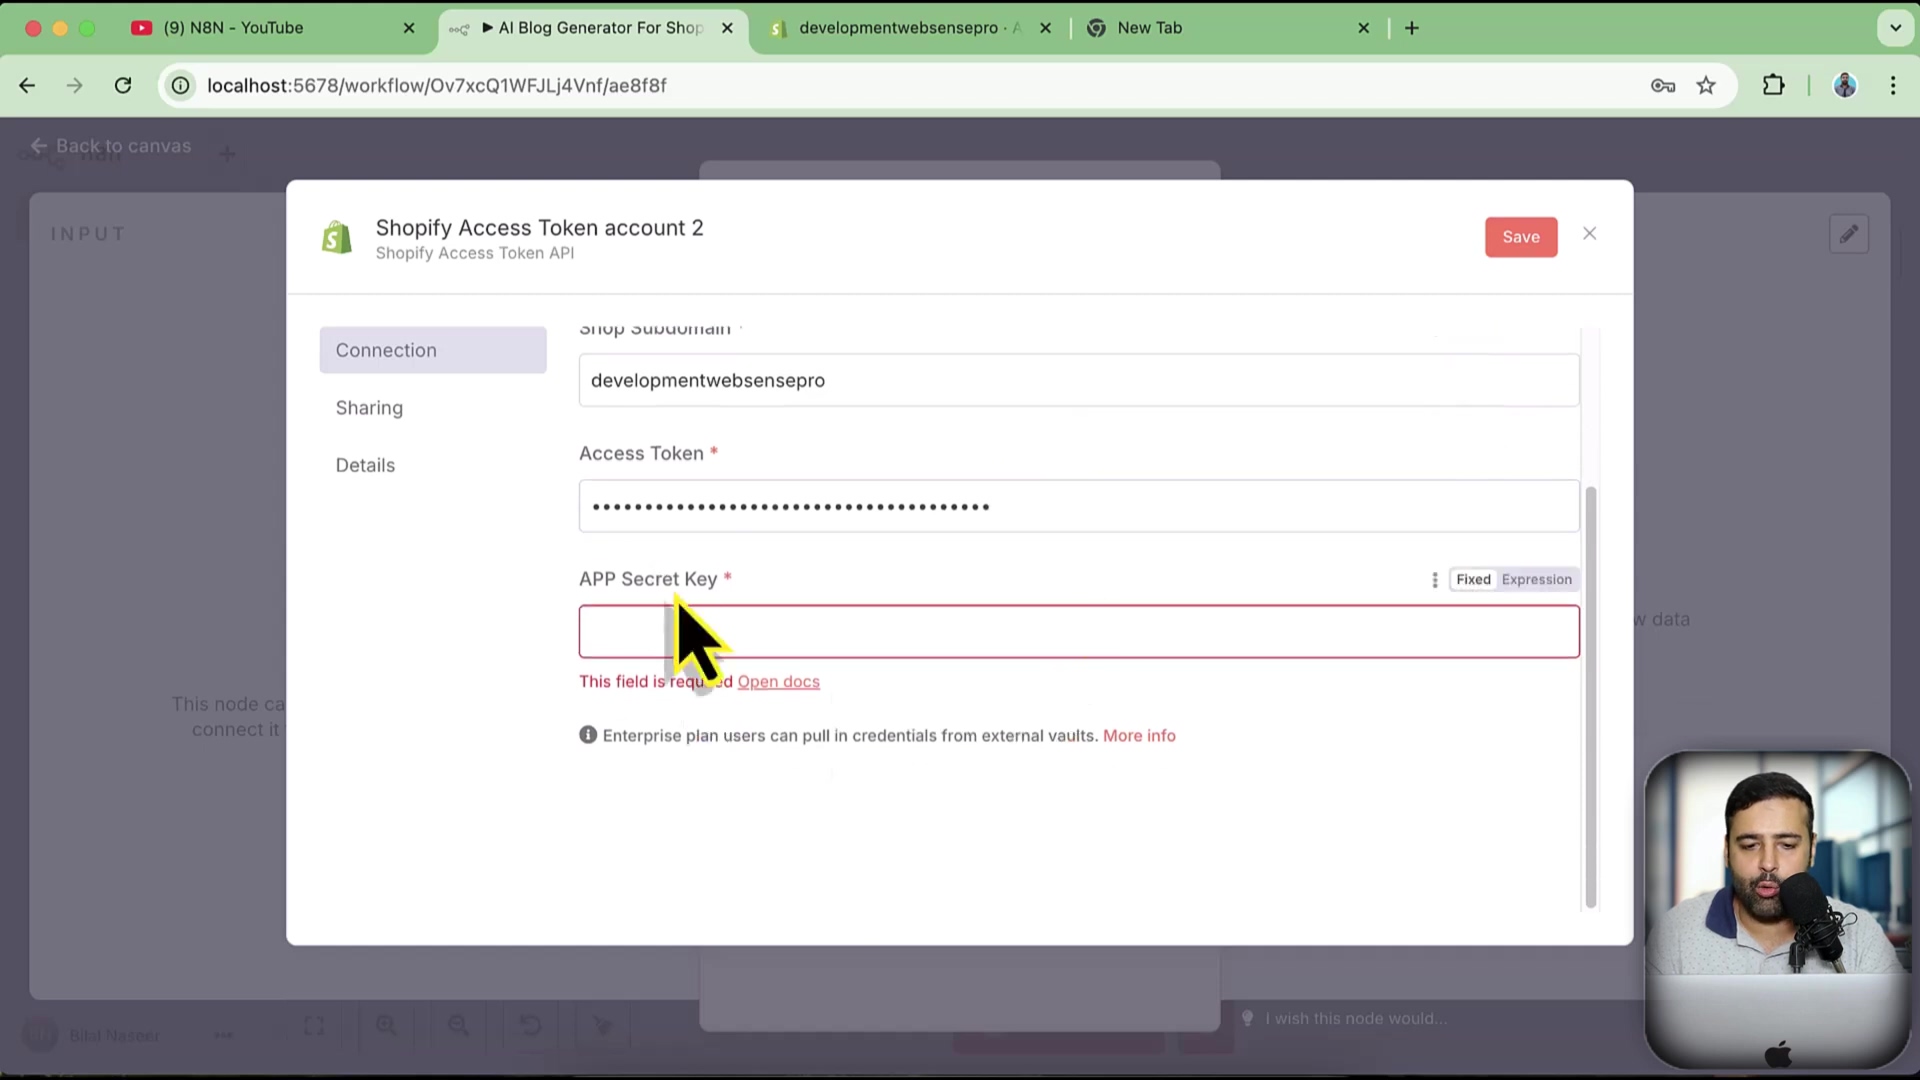Screen dimensions: 1920x1080
Task: Switch APP Secret Key to Expression mode
Action: pos(1536,580)
